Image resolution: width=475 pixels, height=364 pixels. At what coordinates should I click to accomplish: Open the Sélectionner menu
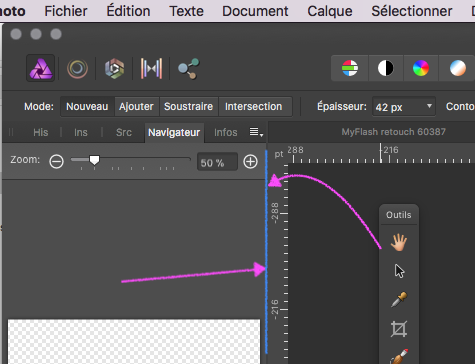pos(412,11)
